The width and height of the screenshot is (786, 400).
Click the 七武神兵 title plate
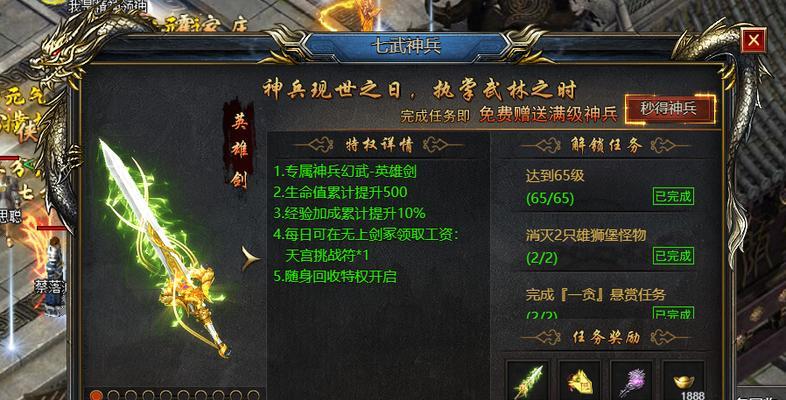point(406,46)
